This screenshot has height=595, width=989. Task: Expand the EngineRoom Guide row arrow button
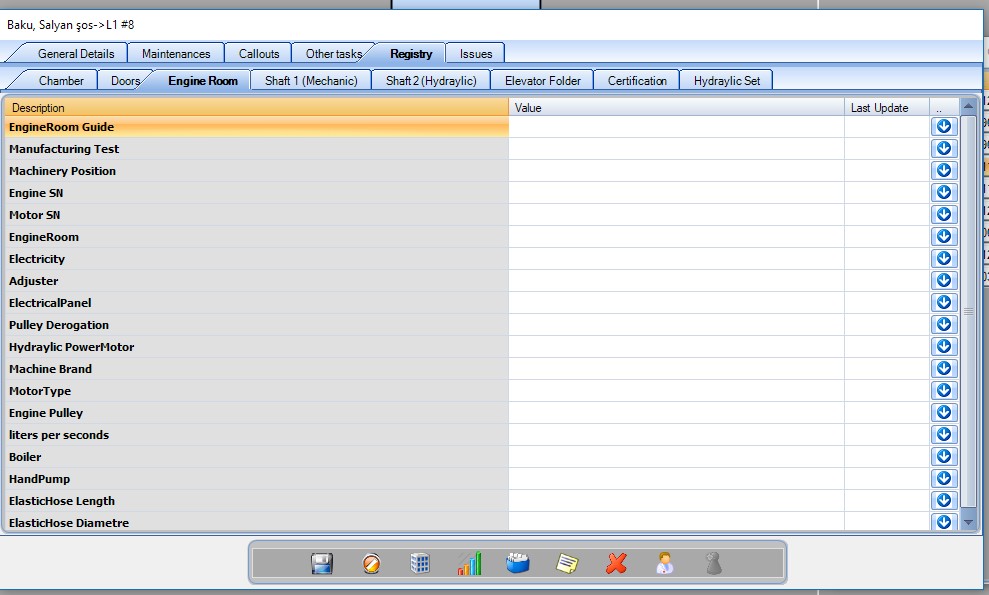[x=943, y=127]
